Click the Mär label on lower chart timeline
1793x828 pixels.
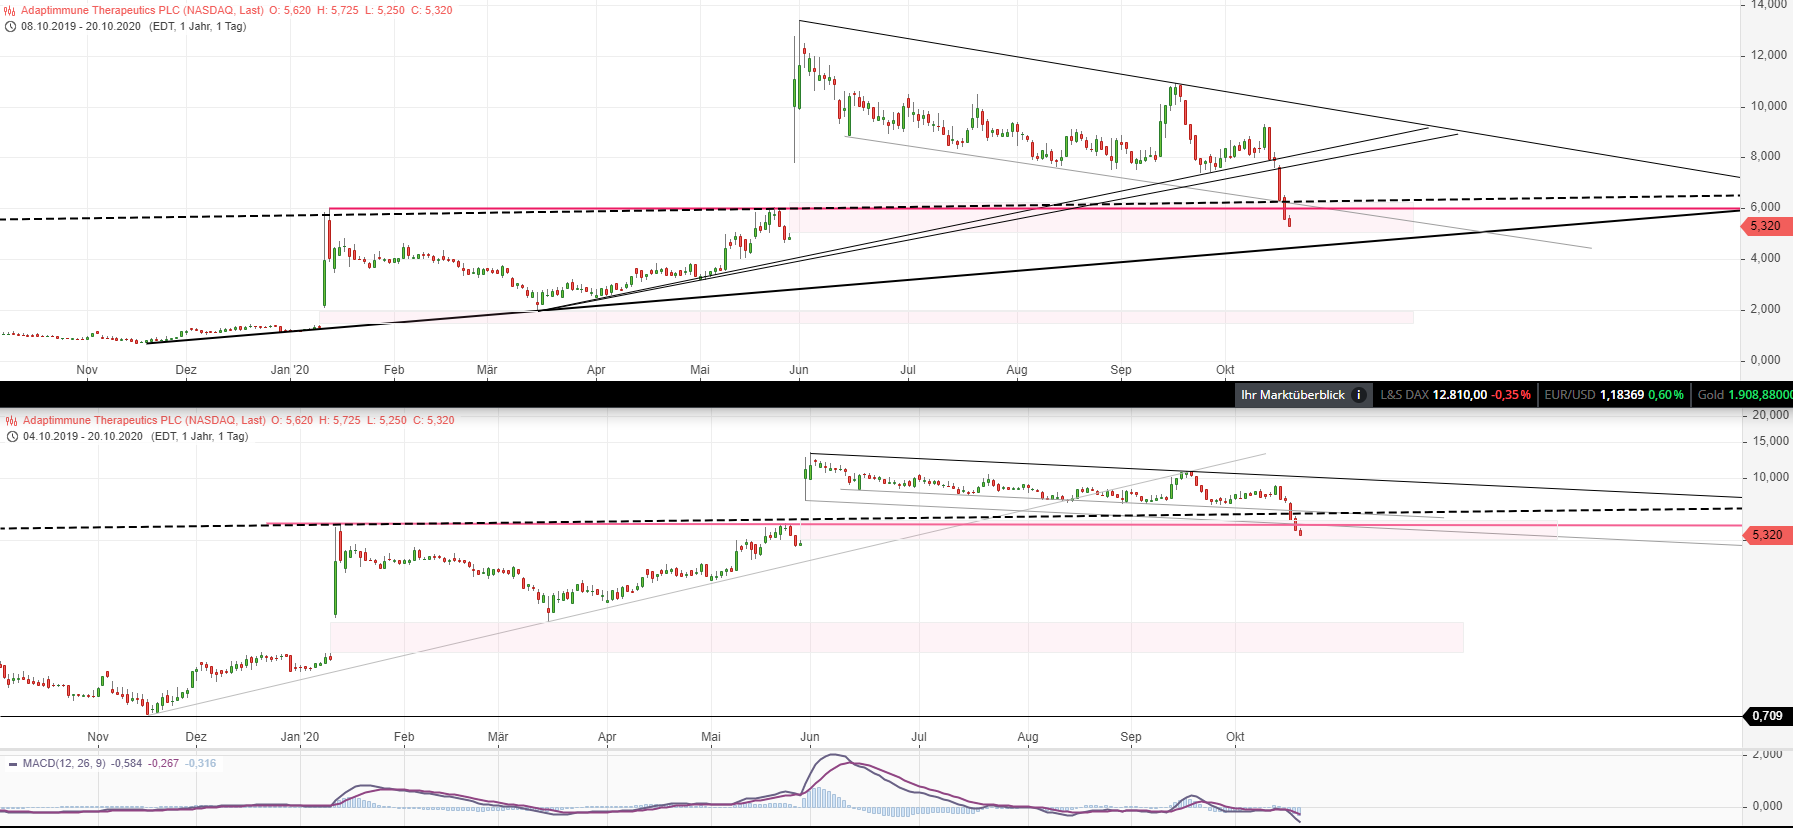[498, 738]
